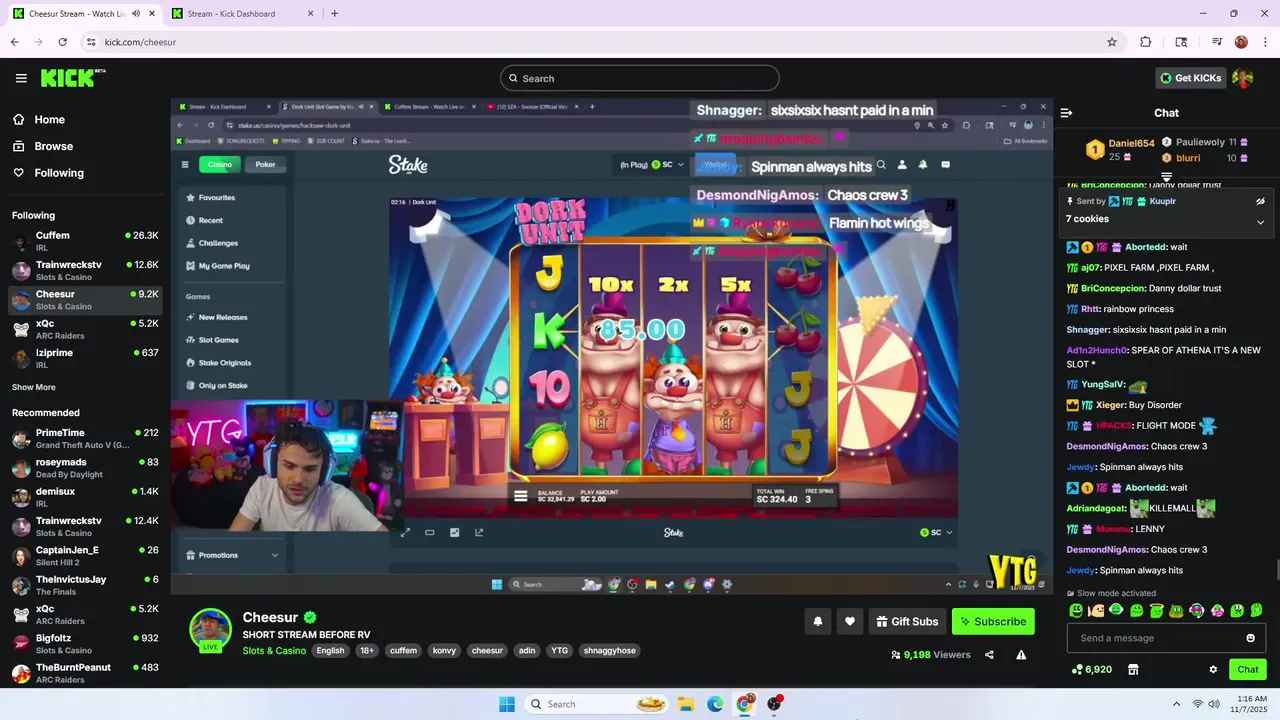Toggle stream notification bell
The width and height of the screenshot is (1280, 720).
817,621
